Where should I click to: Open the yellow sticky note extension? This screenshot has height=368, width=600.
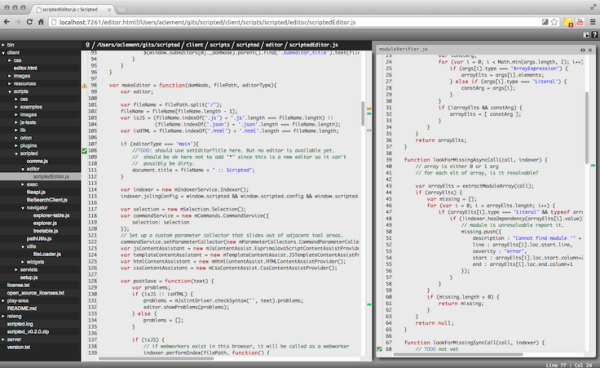568,22
